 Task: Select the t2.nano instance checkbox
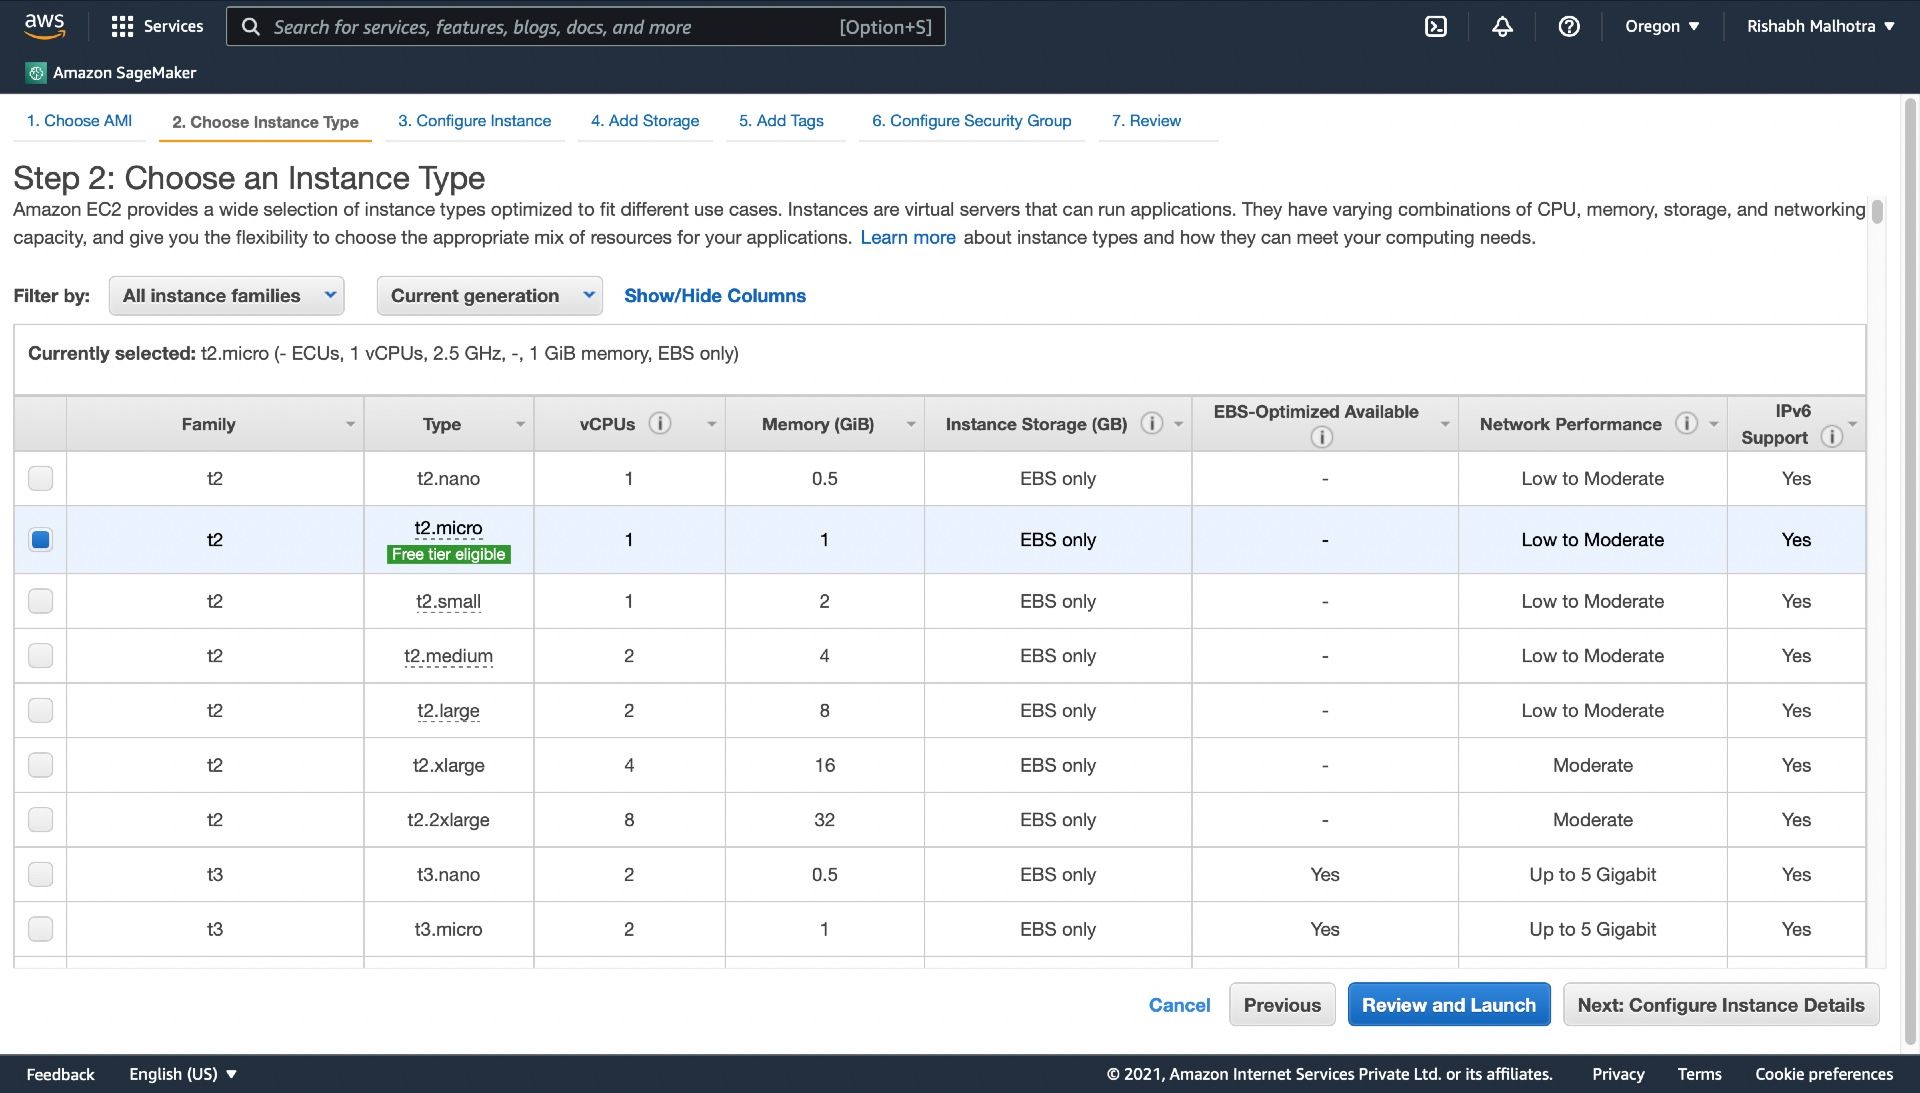[40, 478]
